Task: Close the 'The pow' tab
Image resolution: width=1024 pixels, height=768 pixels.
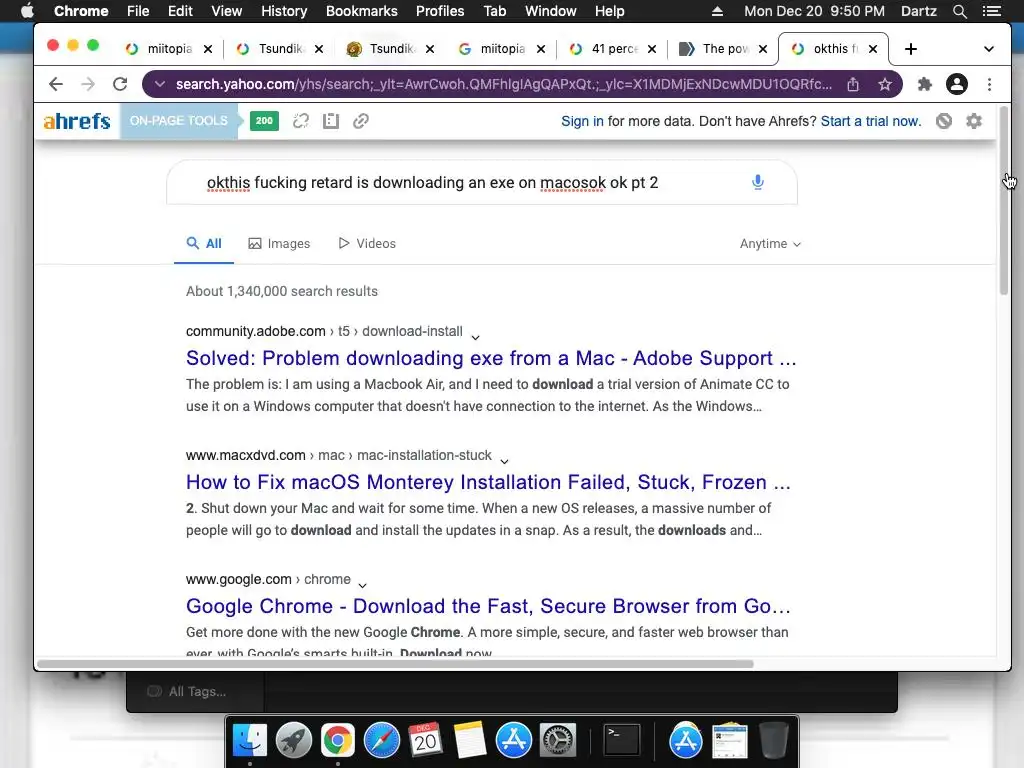Action: (x=763, y=49)
